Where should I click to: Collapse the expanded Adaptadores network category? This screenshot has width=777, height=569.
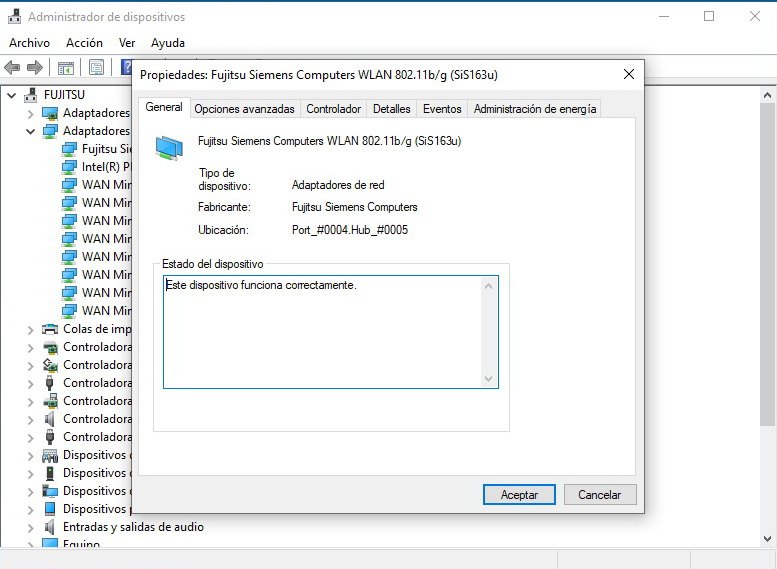(30, 132)
